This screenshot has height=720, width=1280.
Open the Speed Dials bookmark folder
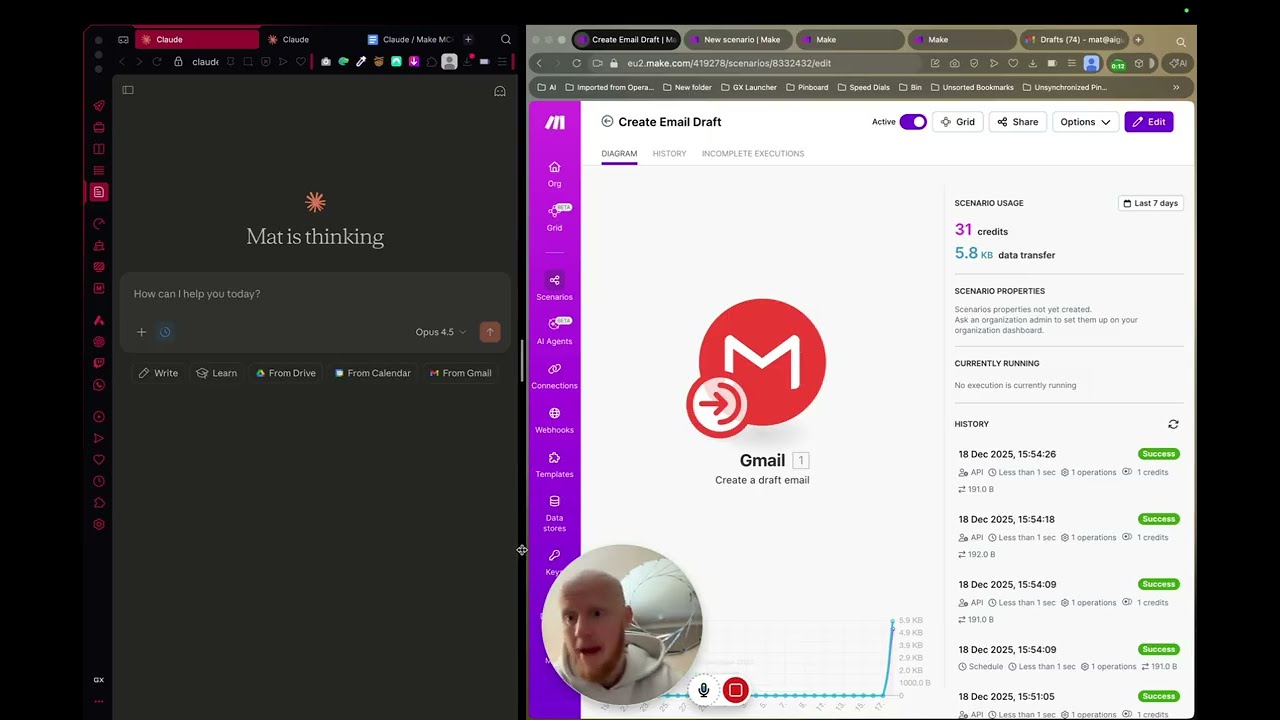point(863,87)
